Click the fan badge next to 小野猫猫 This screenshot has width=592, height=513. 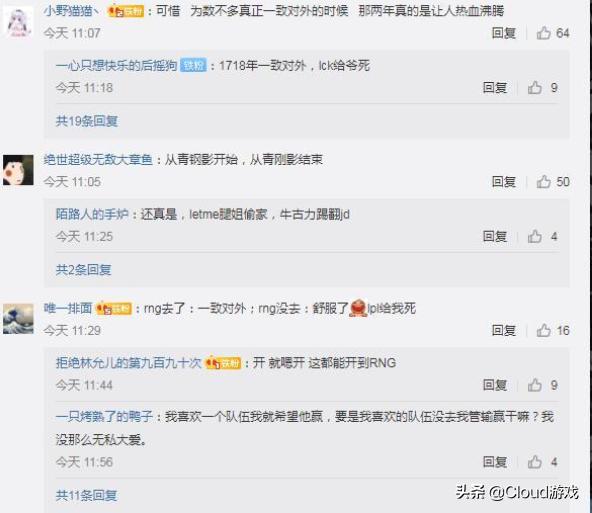click(x=126, y=11)
